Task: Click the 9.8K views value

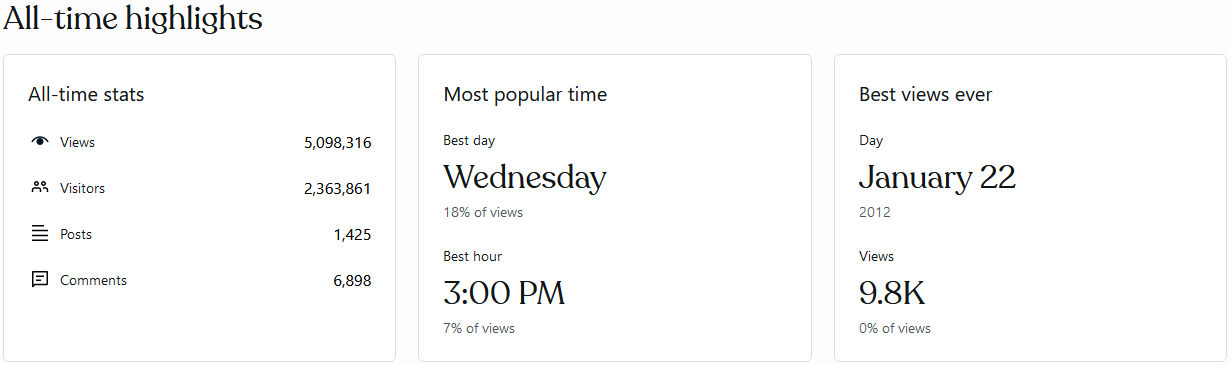Action: tap(892, 293)
